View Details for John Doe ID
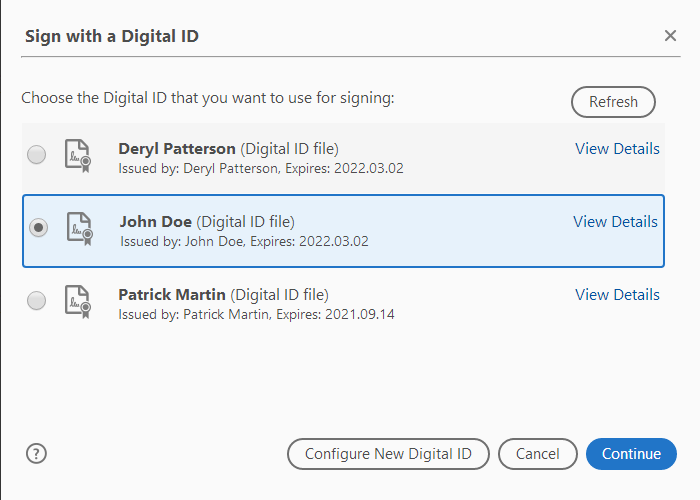Viewport: 700px width, 500px height. (615, 222)
